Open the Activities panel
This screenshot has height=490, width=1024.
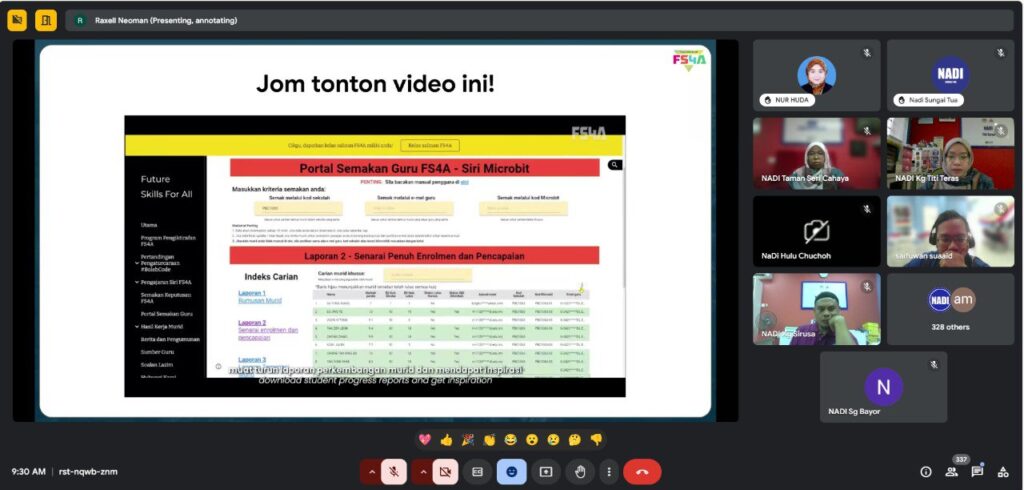point(1003,472)
